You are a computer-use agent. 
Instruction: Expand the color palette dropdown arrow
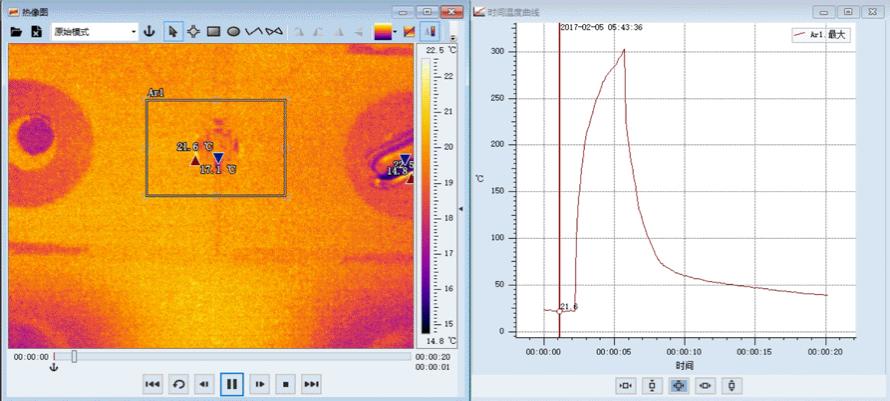(395, 32)
